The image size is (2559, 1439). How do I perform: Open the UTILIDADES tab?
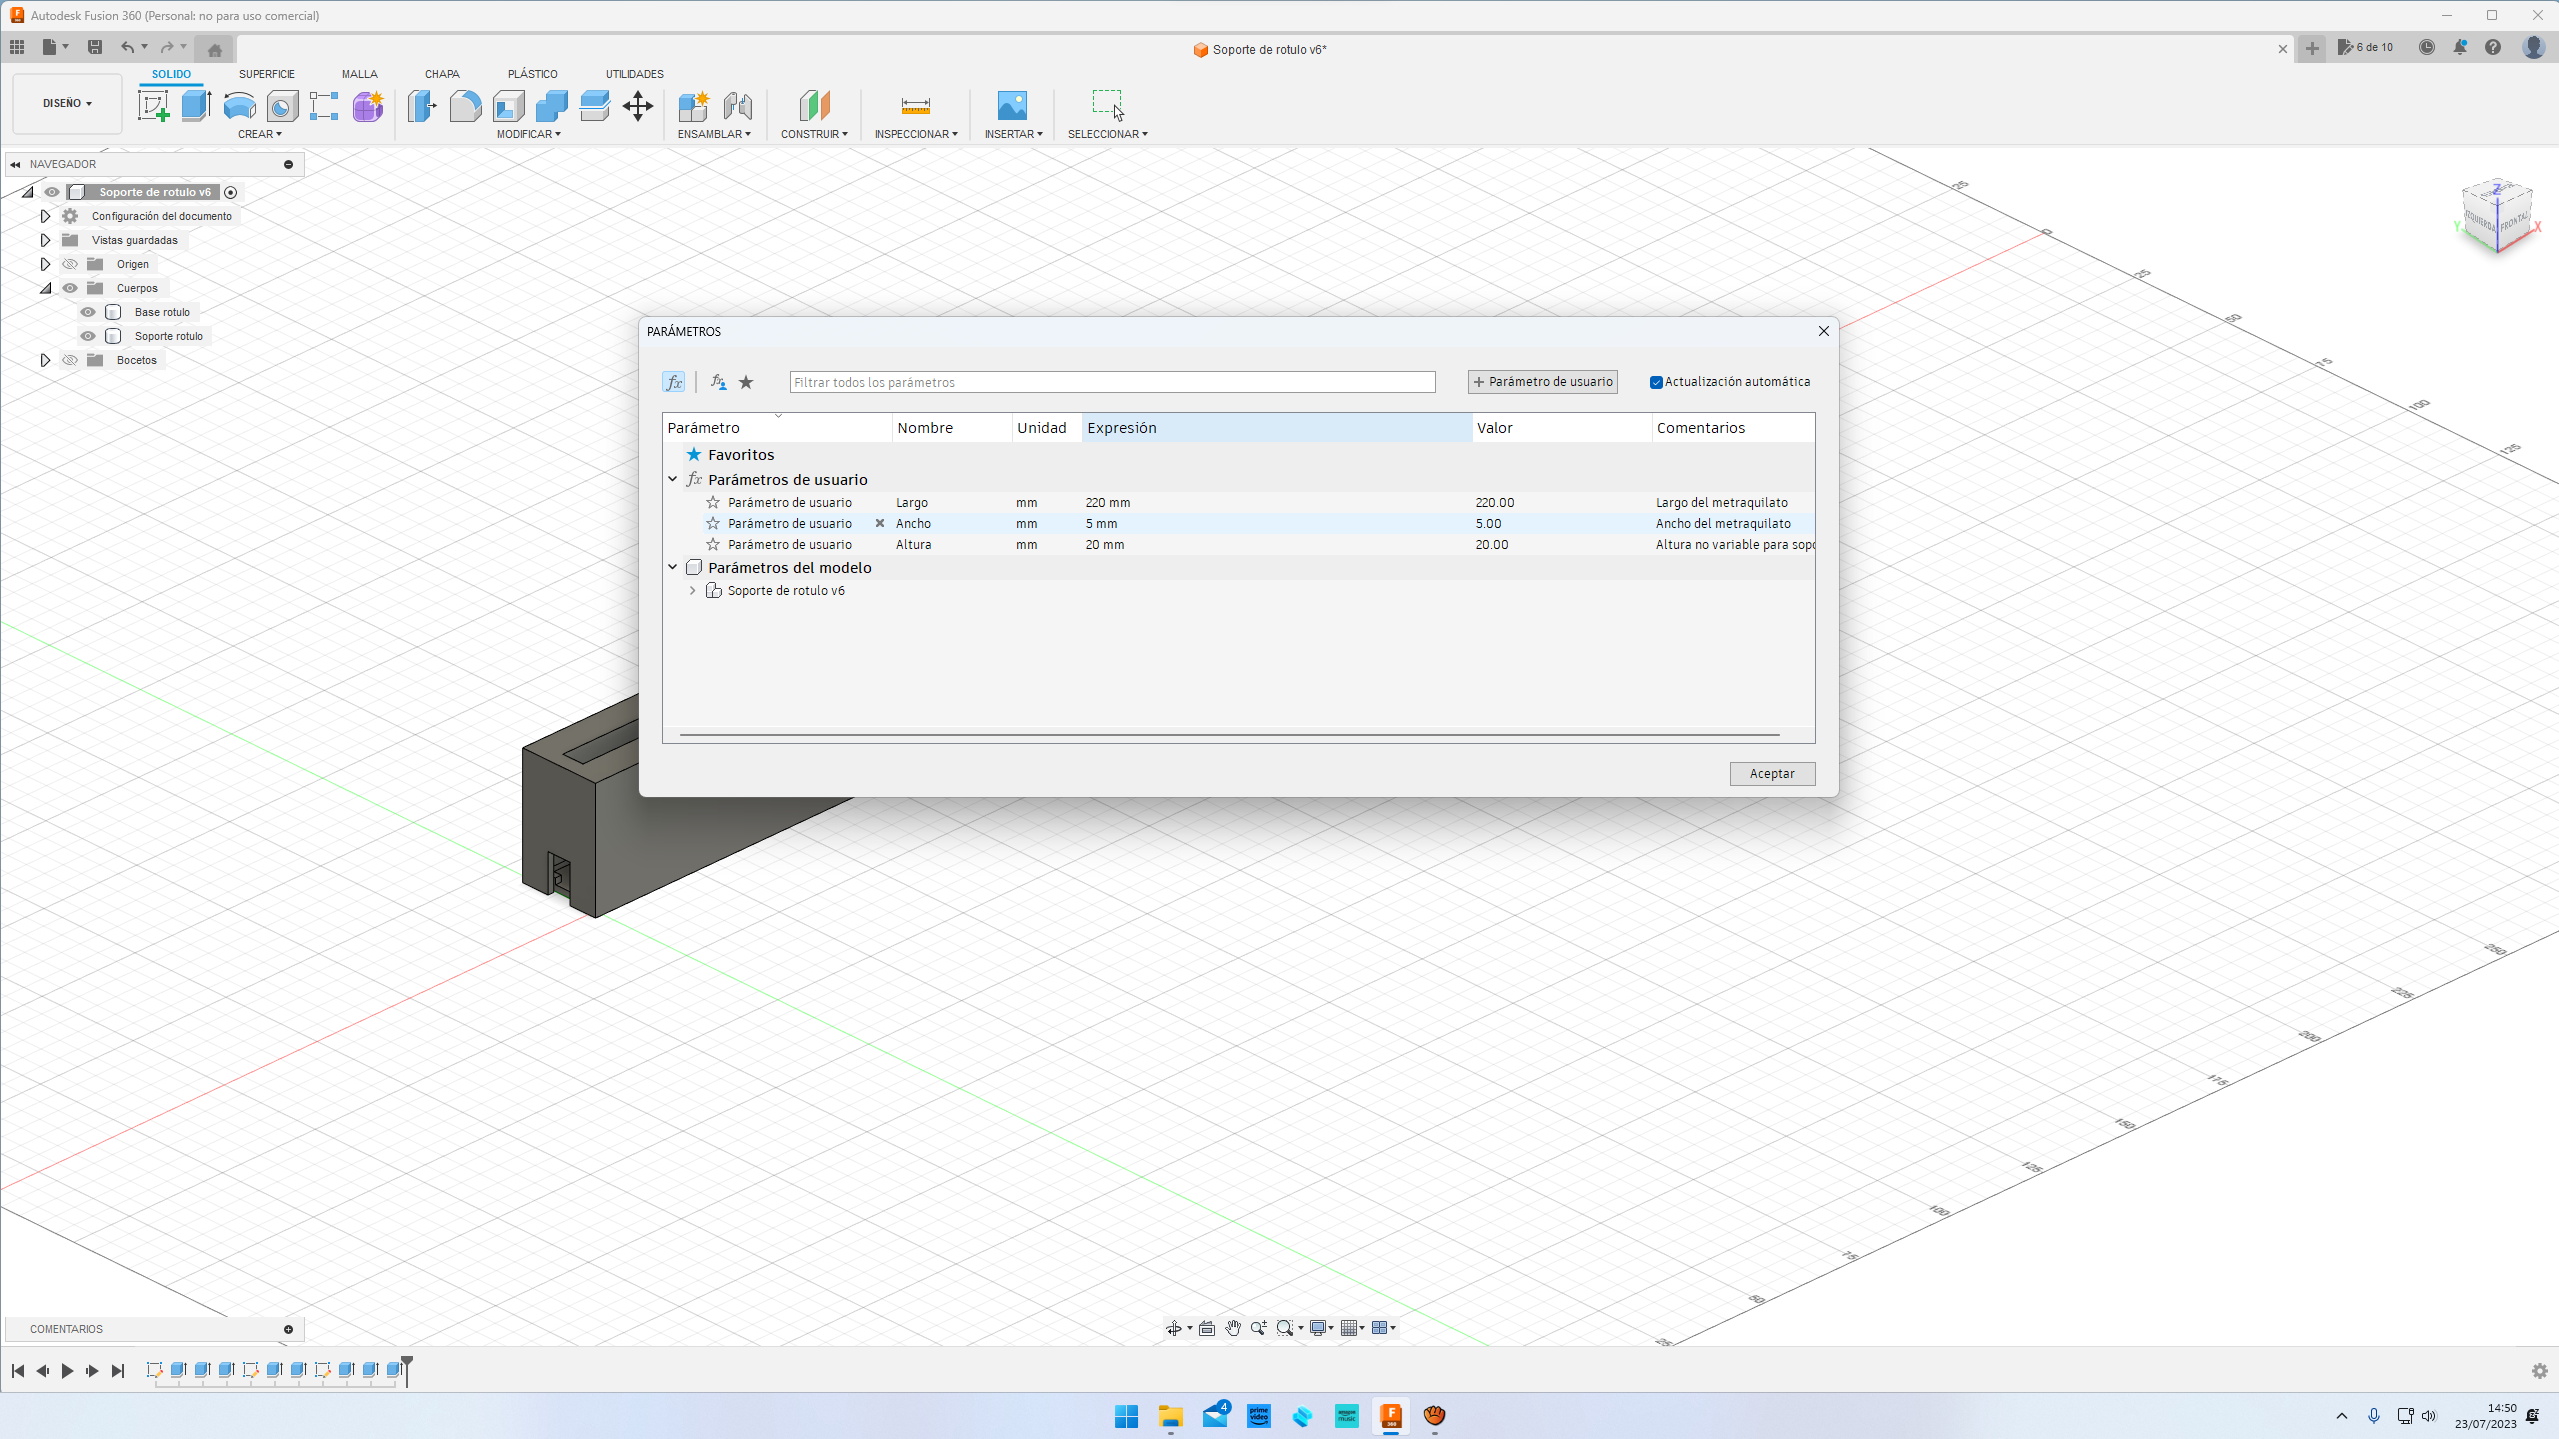pos(634,74)
